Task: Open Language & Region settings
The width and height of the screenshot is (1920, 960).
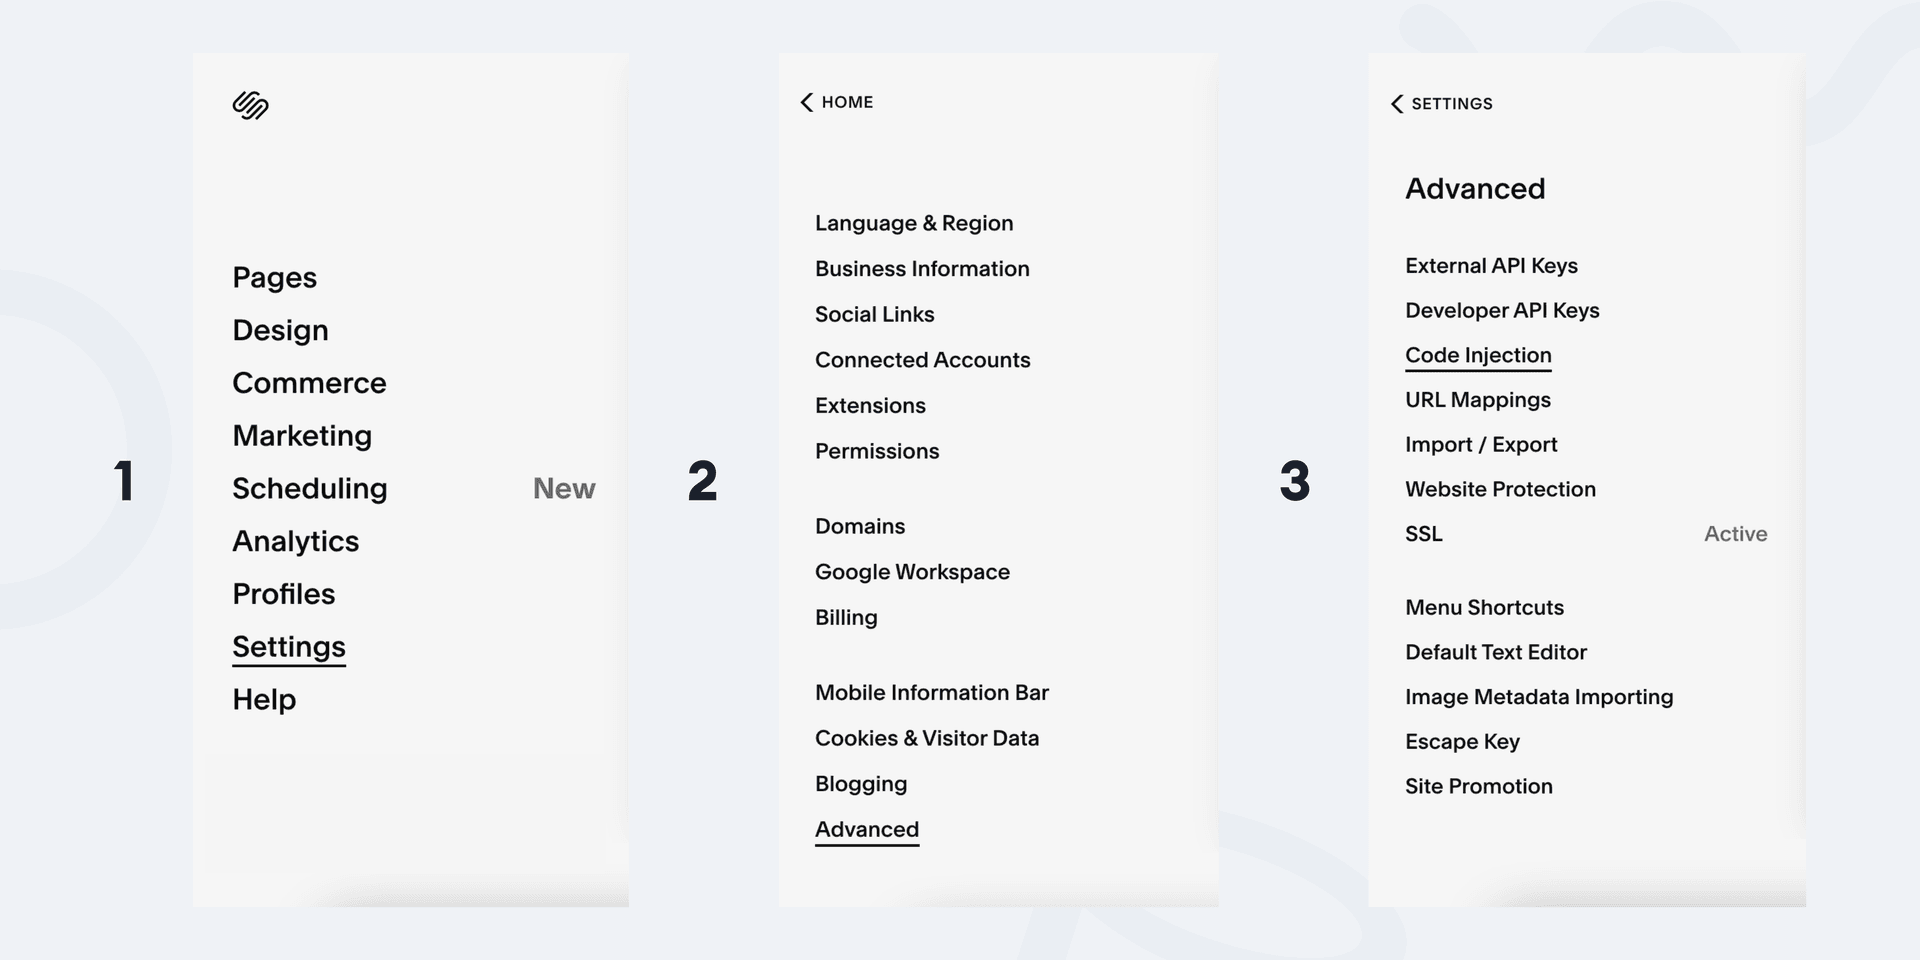Action: coord(914,223)
